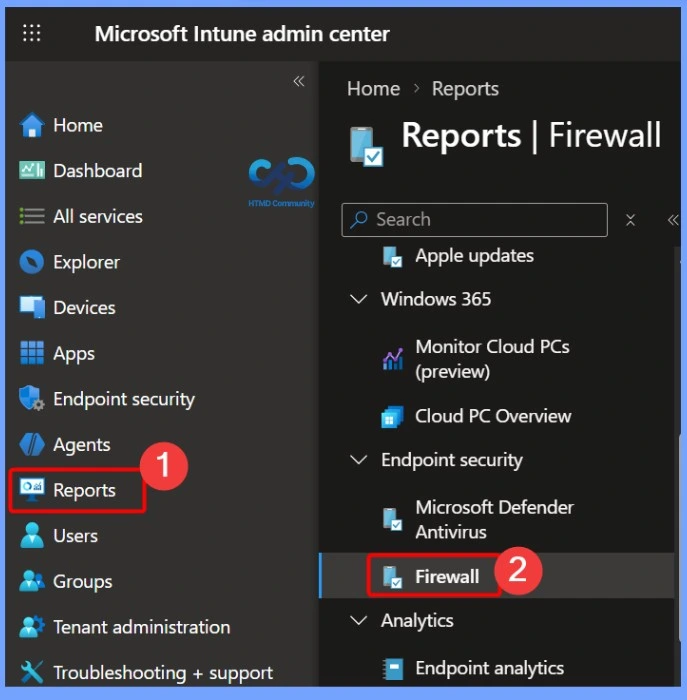Click the Troubleshooting wrench icon
Viewport: 687px width, 700px height.
tap(32, 672)
